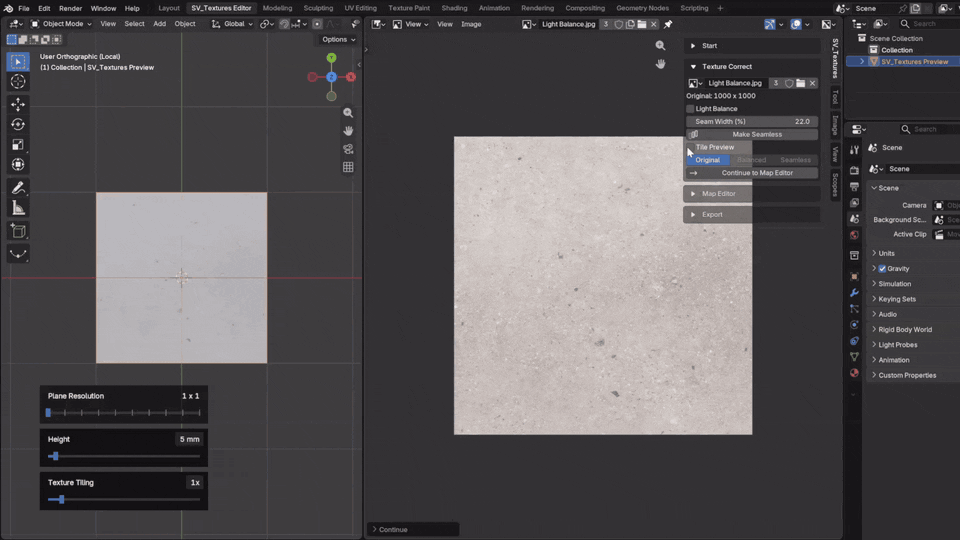Open the Render properties tab
The height and width of the screenshot is (540, 960).
coord(854,170)
